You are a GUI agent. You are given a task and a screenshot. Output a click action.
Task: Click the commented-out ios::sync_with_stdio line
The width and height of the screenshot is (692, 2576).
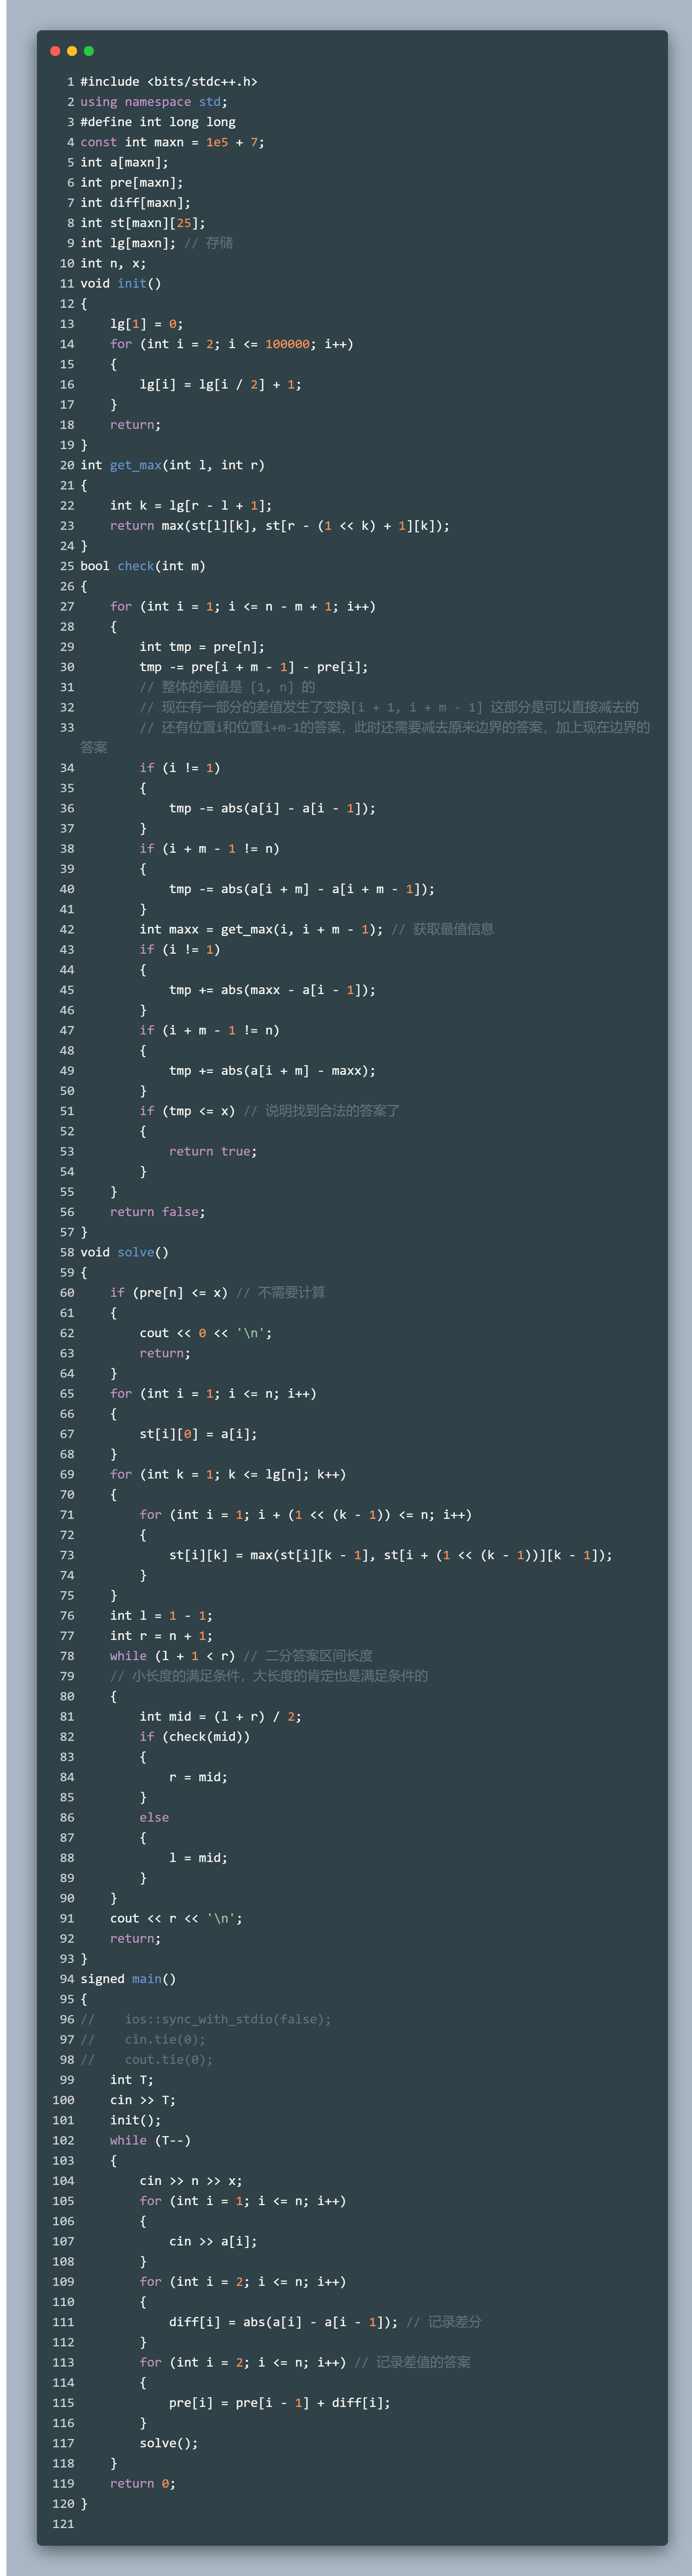(x=227, y=2019)
